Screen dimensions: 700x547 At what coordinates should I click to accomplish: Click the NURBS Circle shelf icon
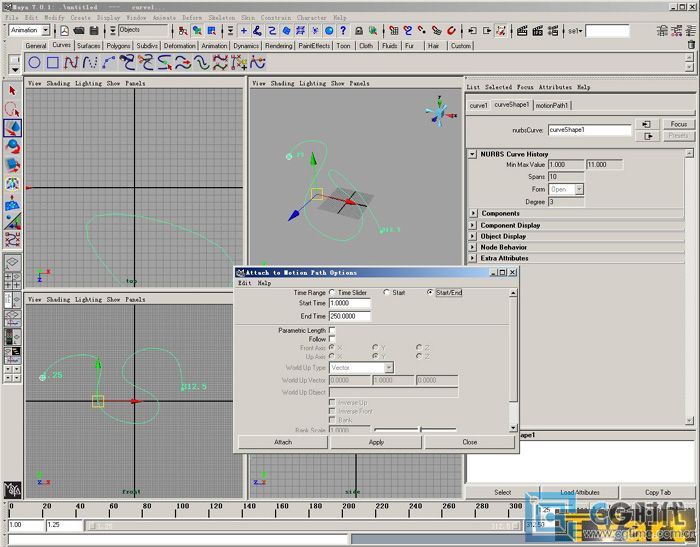coord(34,63)
